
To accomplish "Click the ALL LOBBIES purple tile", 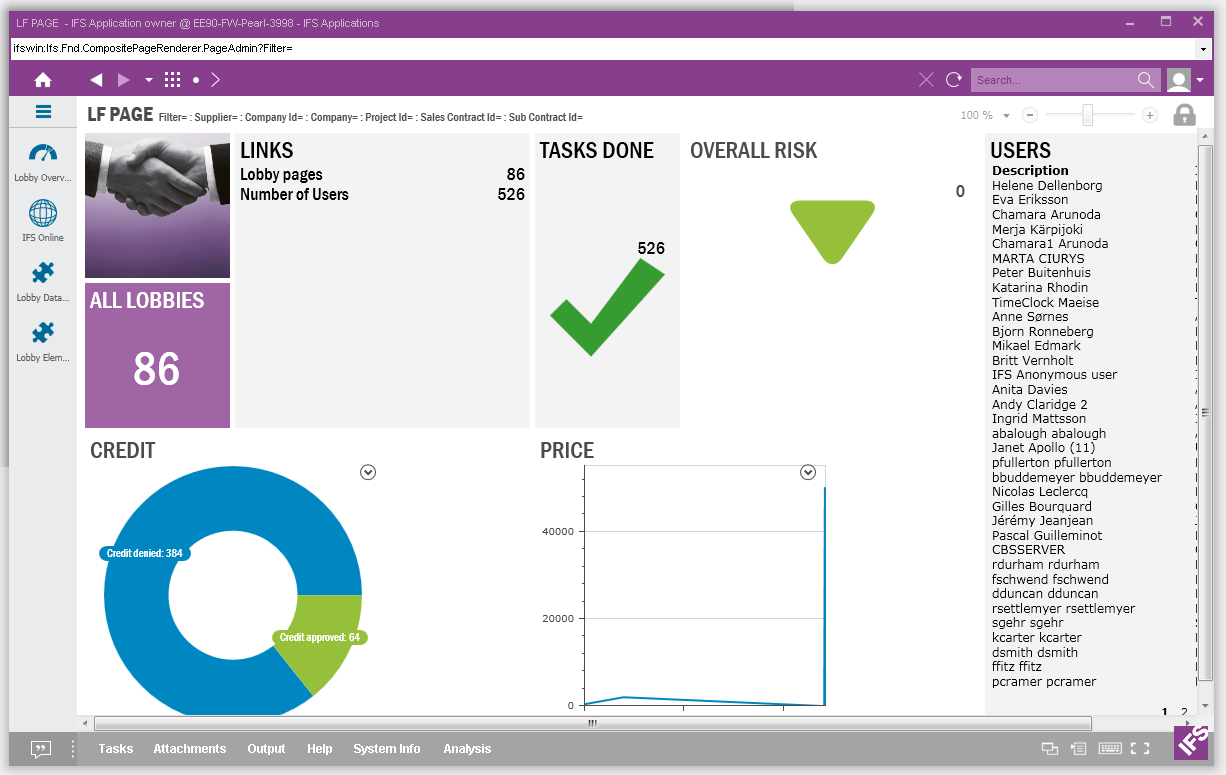I will tap(157, 355).
